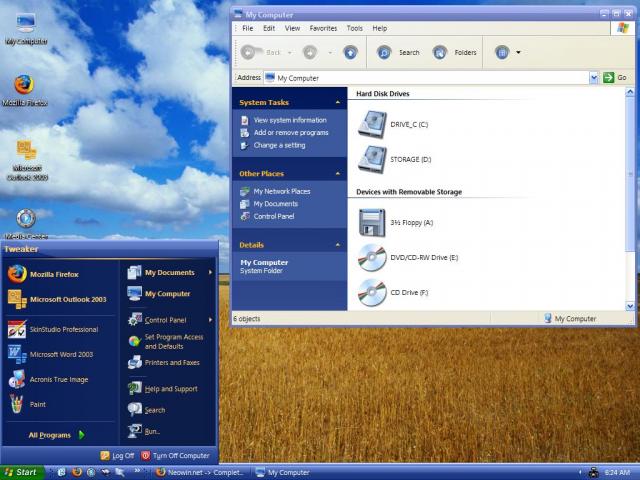Open Microsoft Outlook 2003 desktop icon
640x480 pixels.
pyautogui.click(x=27, y=160)
